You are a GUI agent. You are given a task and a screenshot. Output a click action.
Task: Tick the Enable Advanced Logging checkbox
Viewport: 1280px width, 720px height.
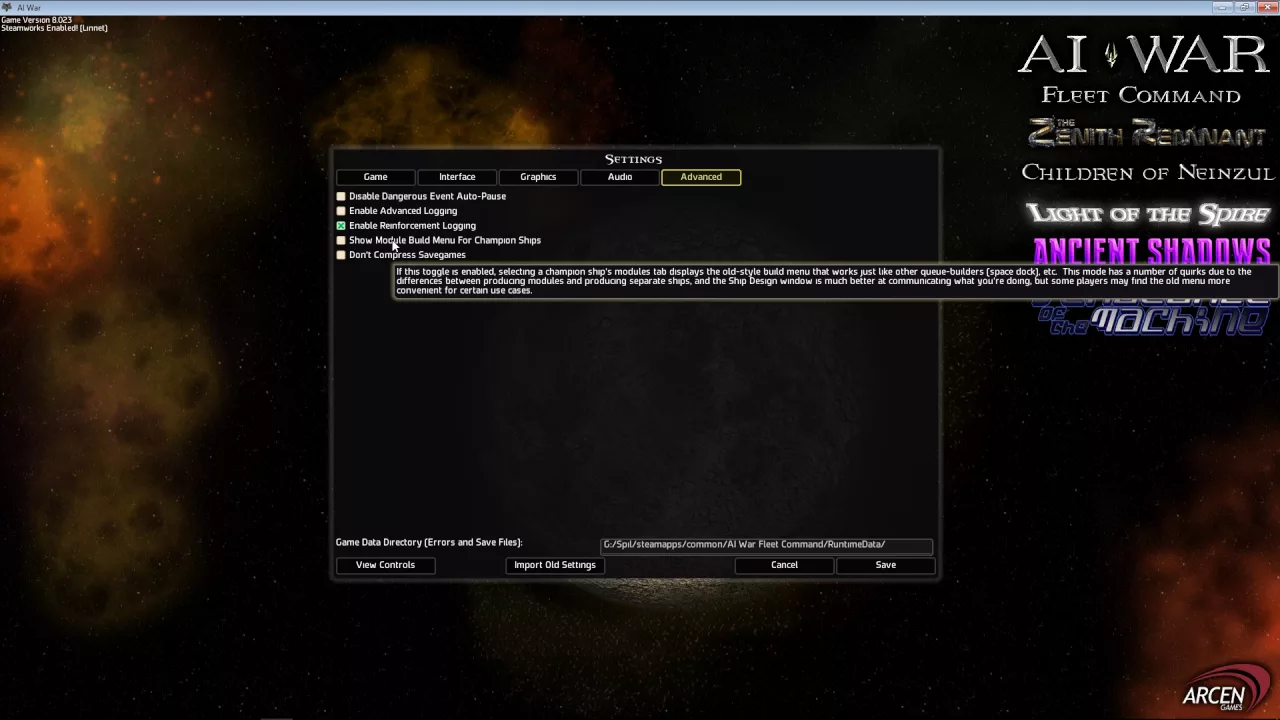point(341,211)
